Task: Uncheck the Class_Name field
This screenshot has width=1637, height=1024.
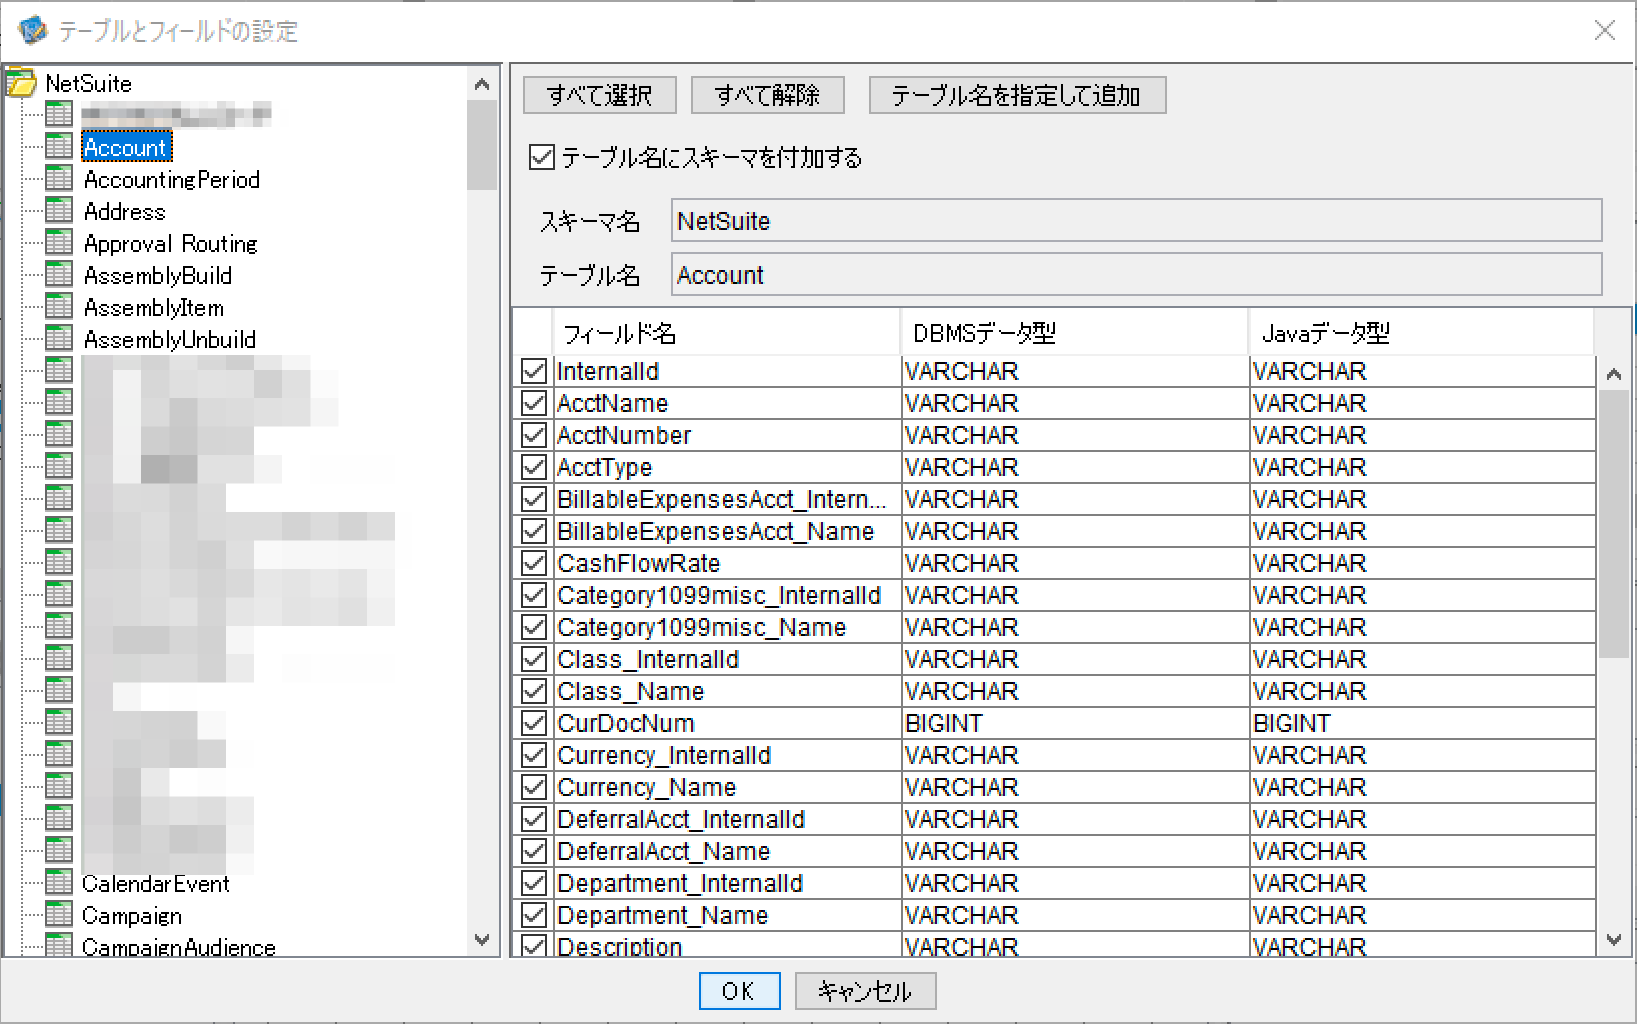Action: (x=534, y=691)
